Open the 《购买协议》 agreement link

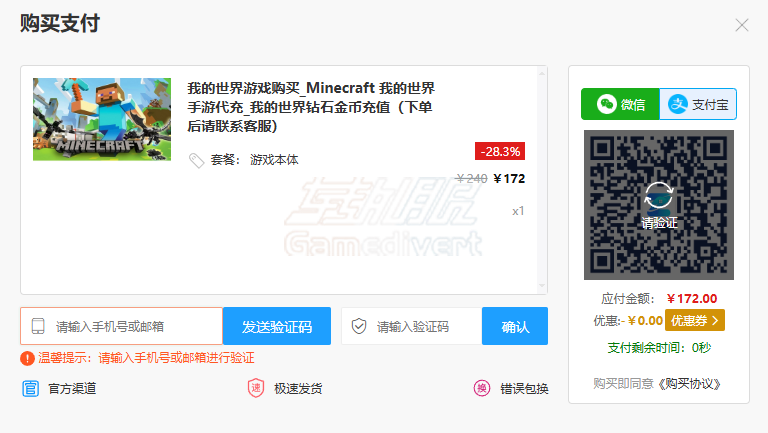click(x=688, y=384)
